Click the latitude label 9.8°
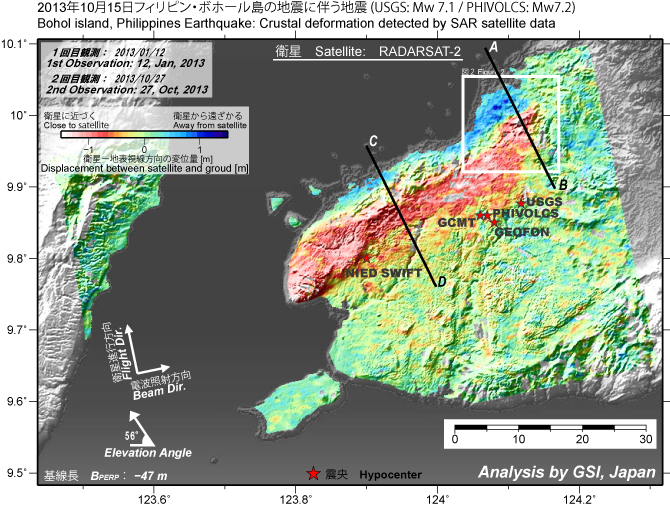The width and height of the screenshot is (670, 508). tap(17, 258)
